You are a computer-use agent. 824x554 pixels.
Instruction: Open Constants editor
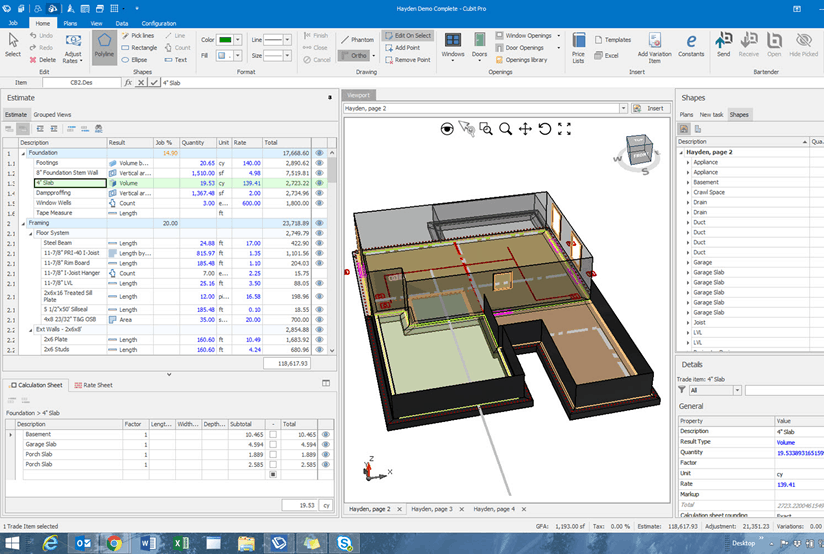[691, 46]
